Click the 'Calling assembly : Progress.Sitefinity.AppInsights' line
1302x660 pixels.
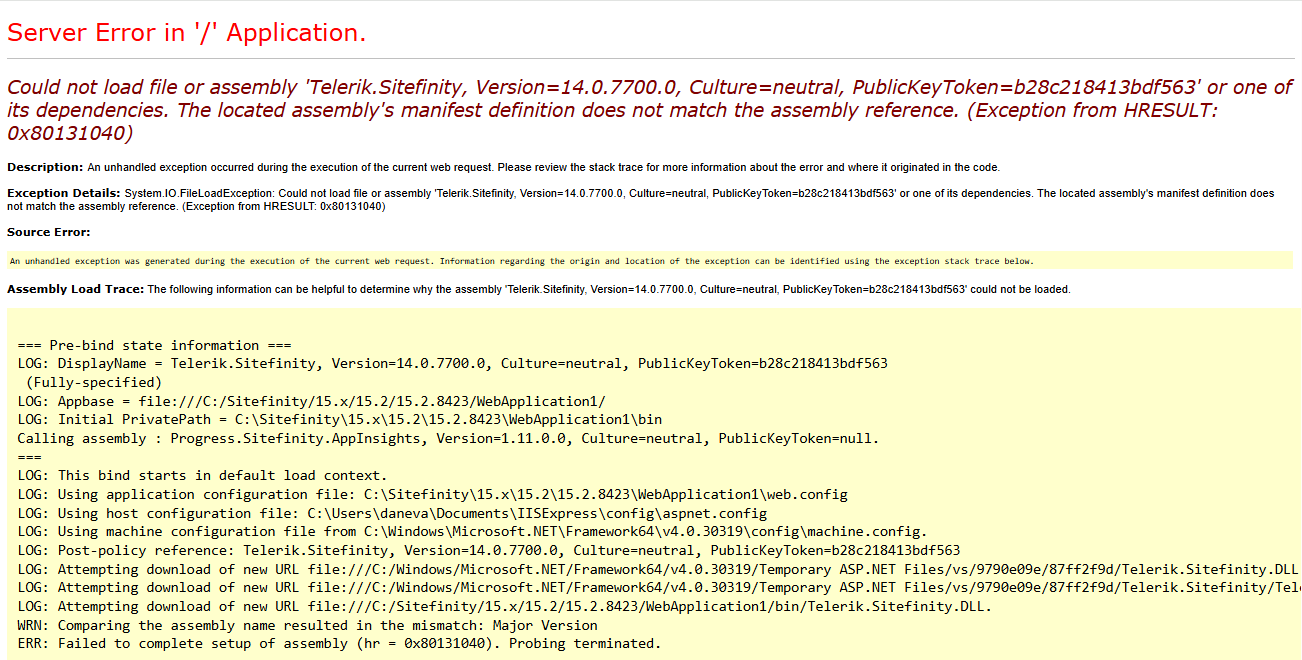(x=448, y=438)
